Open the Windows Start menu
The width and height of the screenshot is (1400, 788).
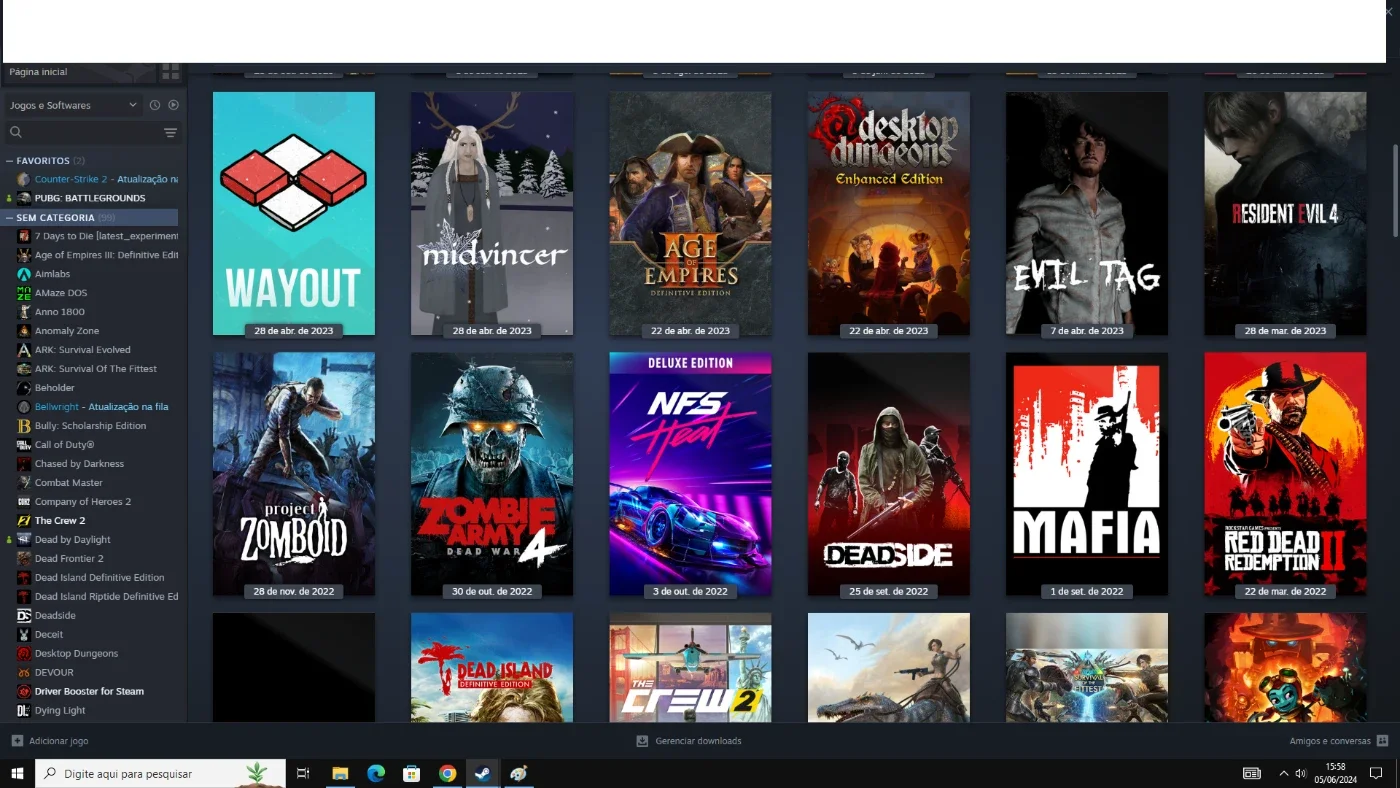tap(17, 773)
